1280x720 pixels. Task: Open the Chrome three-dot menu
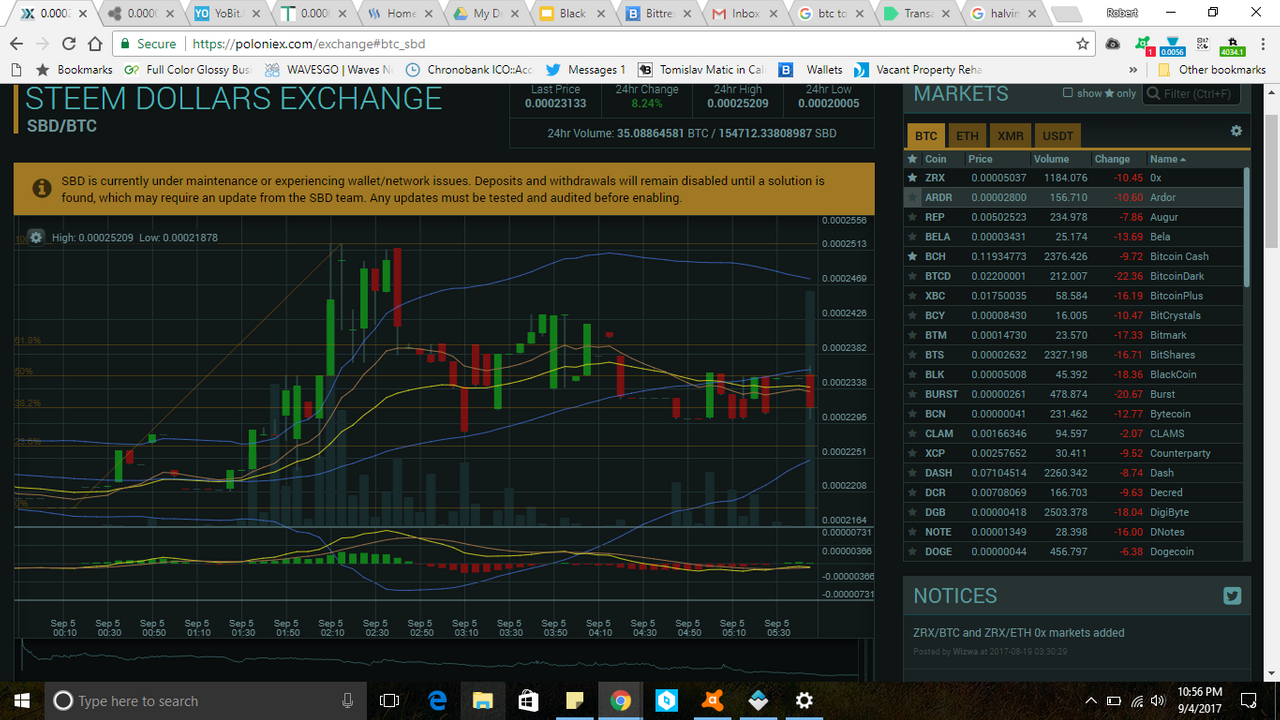point(1262,44)
